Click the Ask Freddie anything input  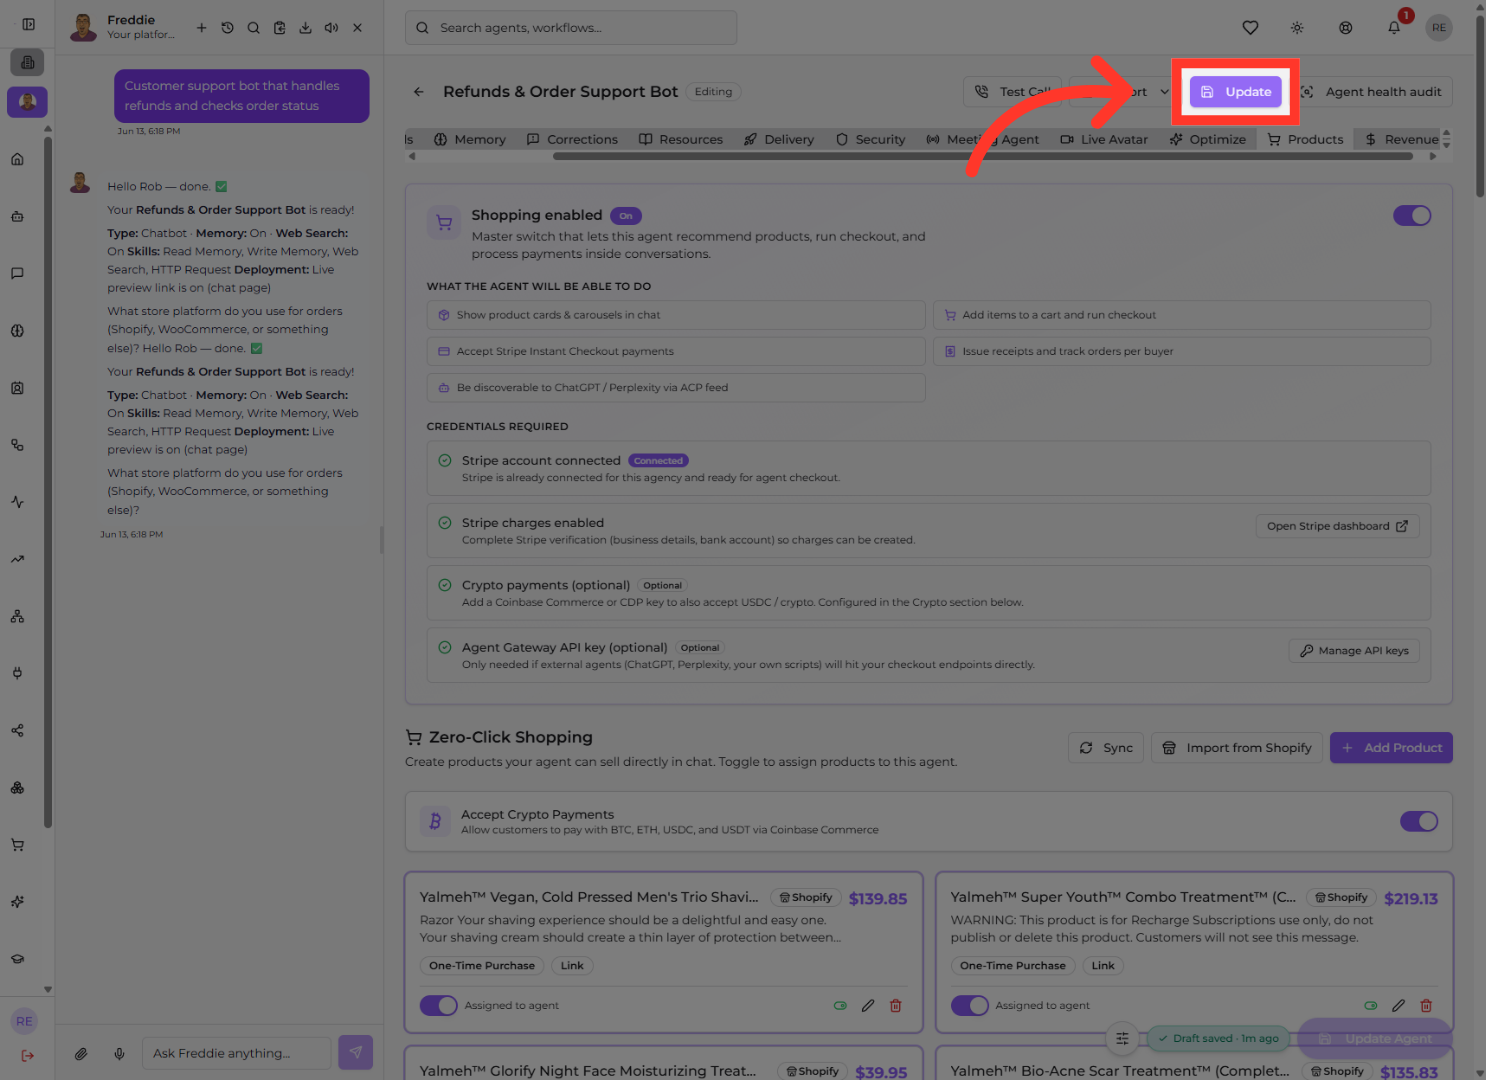point(236,1053)
